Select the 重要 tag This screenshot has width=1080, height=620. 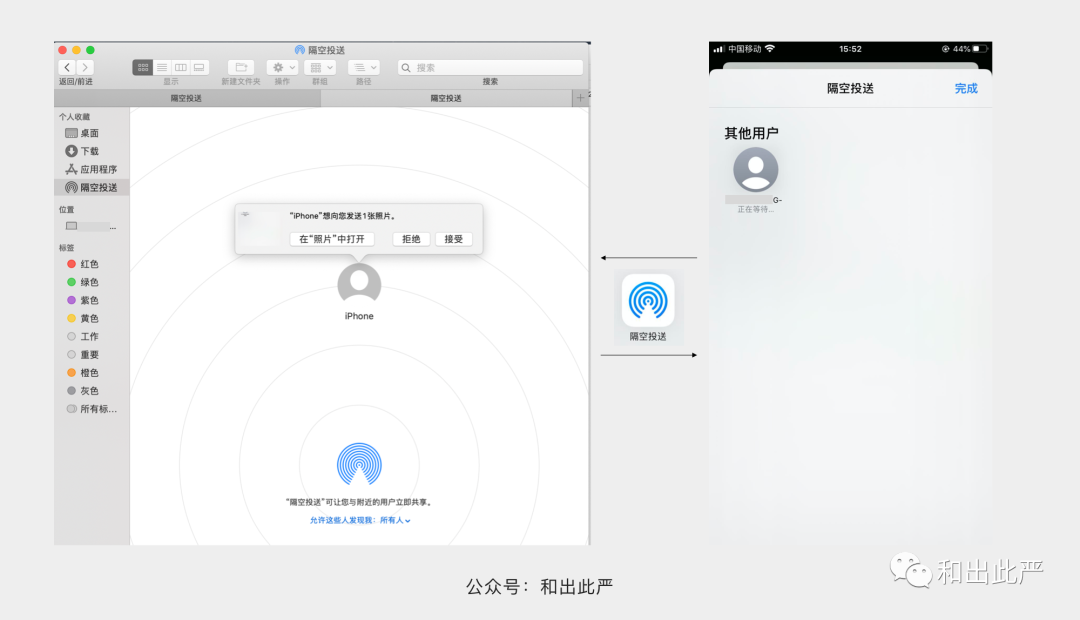(91, 355)
